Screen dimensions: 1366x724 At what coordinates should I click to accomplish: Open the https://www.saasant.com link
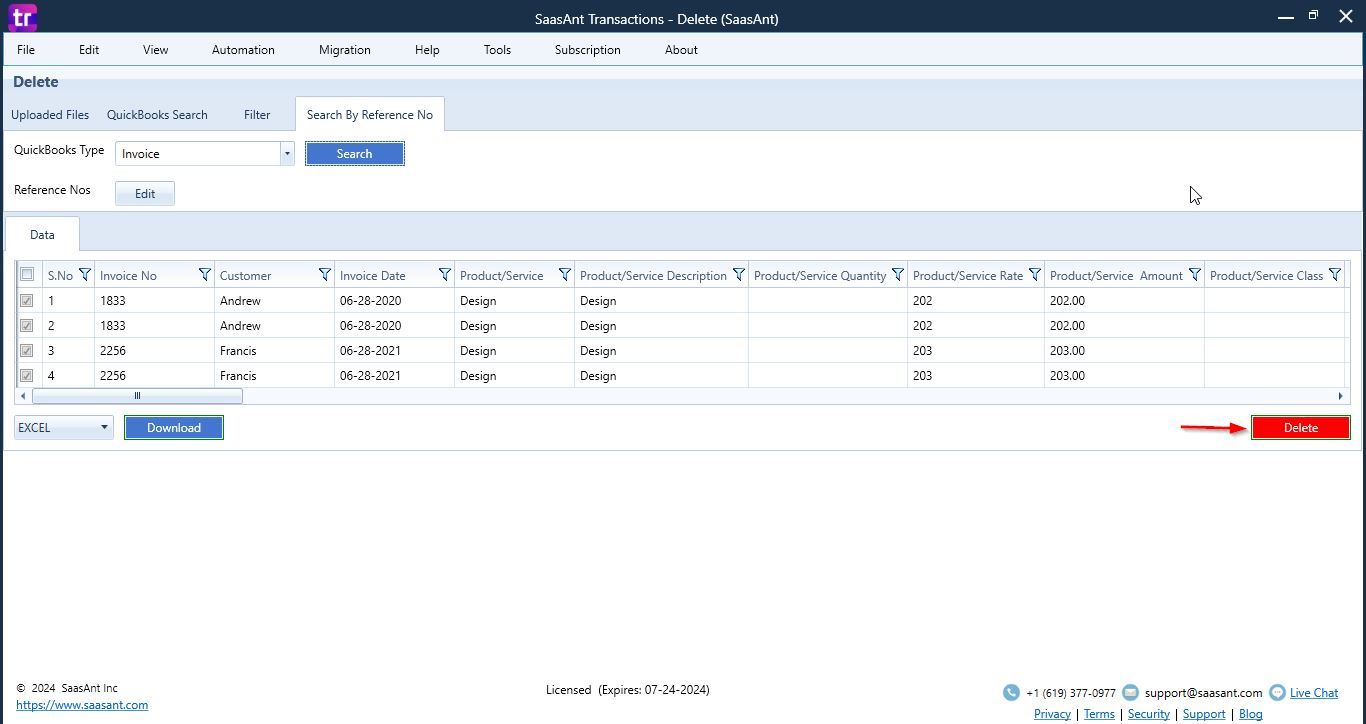coord(82,705)
